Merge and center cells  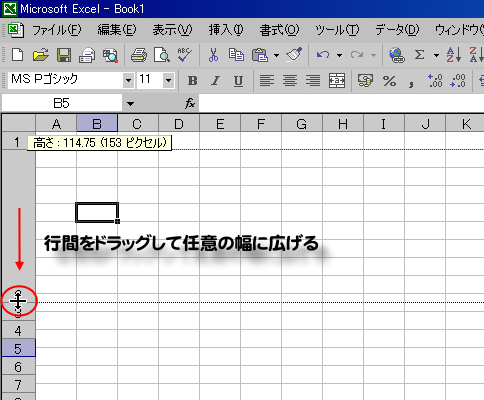[x=337, y=81]
